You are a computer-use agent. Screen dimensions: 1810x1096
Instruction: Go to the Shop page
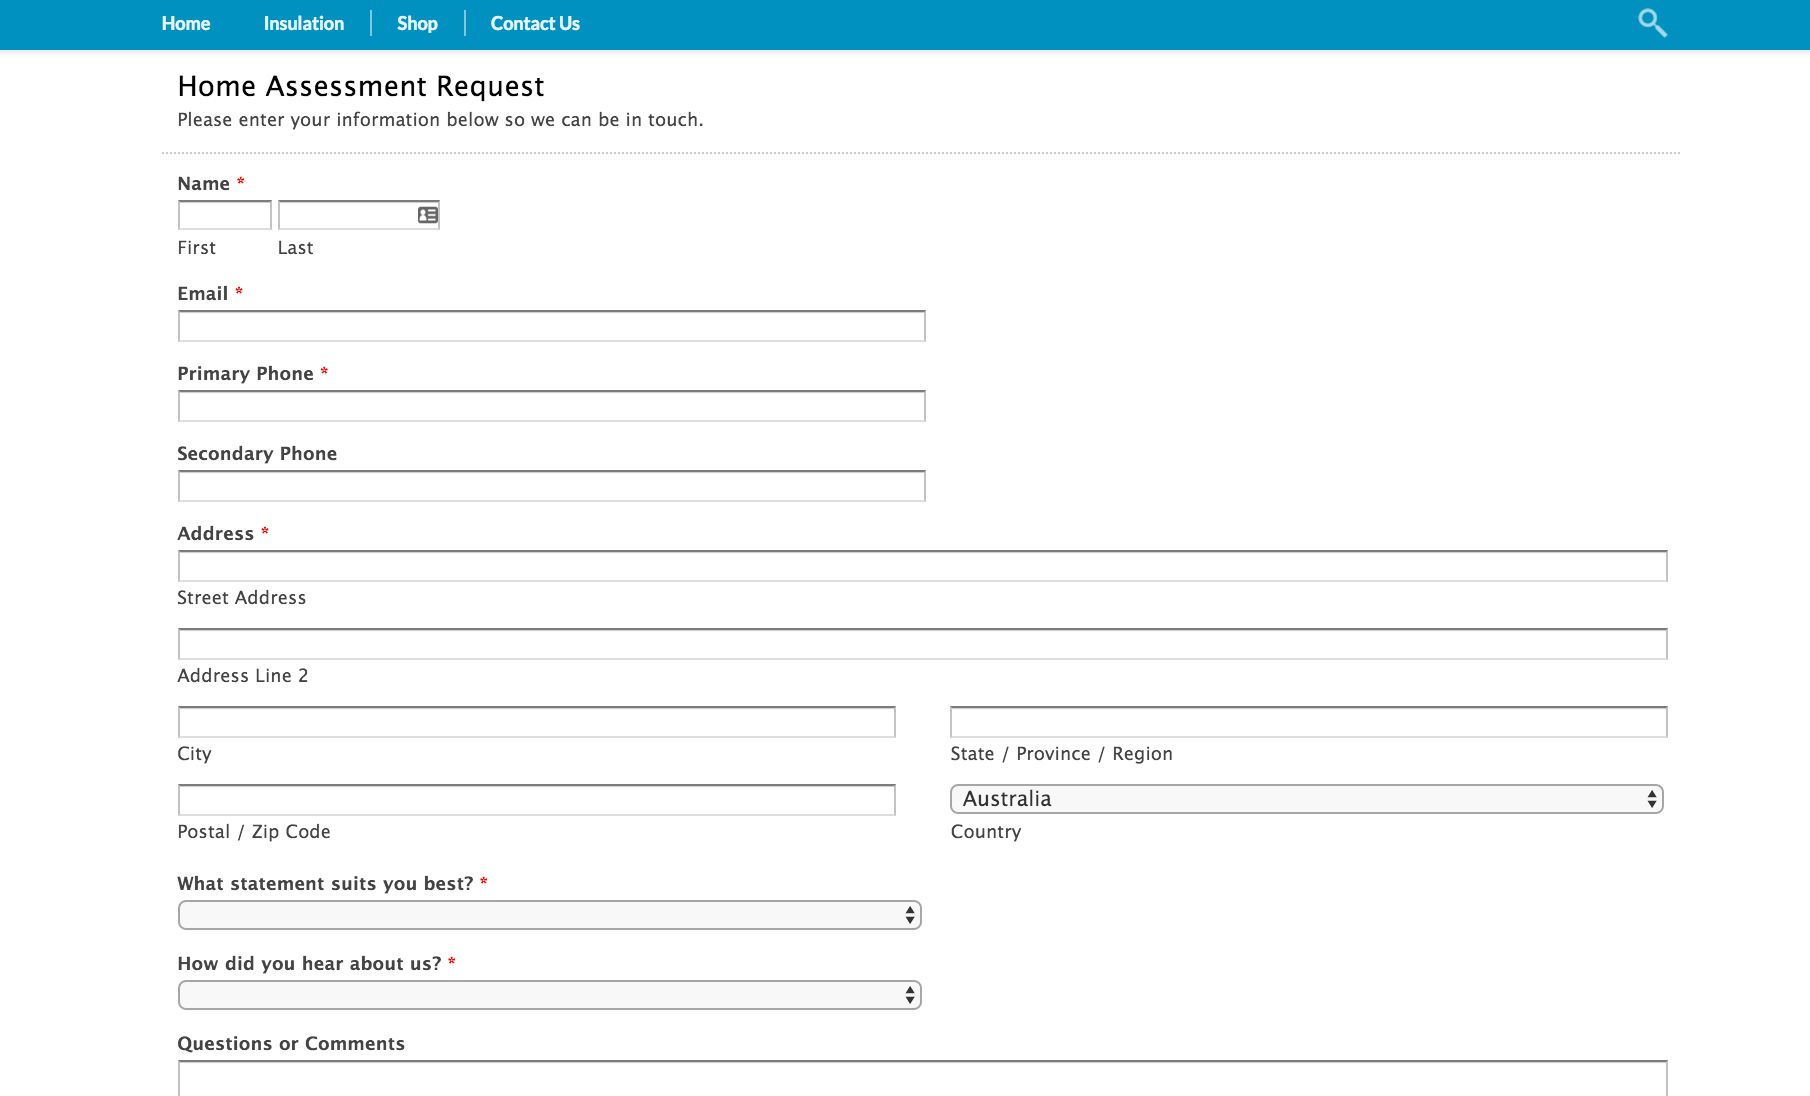[x=417, y=24]
